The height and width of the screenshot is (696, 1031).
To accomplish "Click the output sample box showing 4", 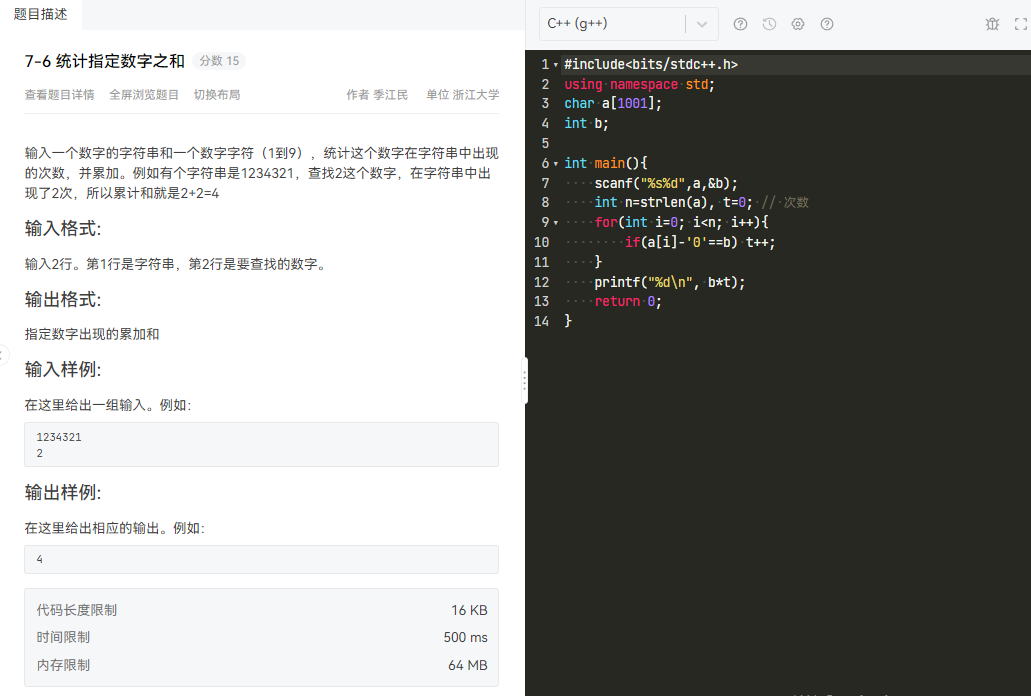I will (261, 559).
